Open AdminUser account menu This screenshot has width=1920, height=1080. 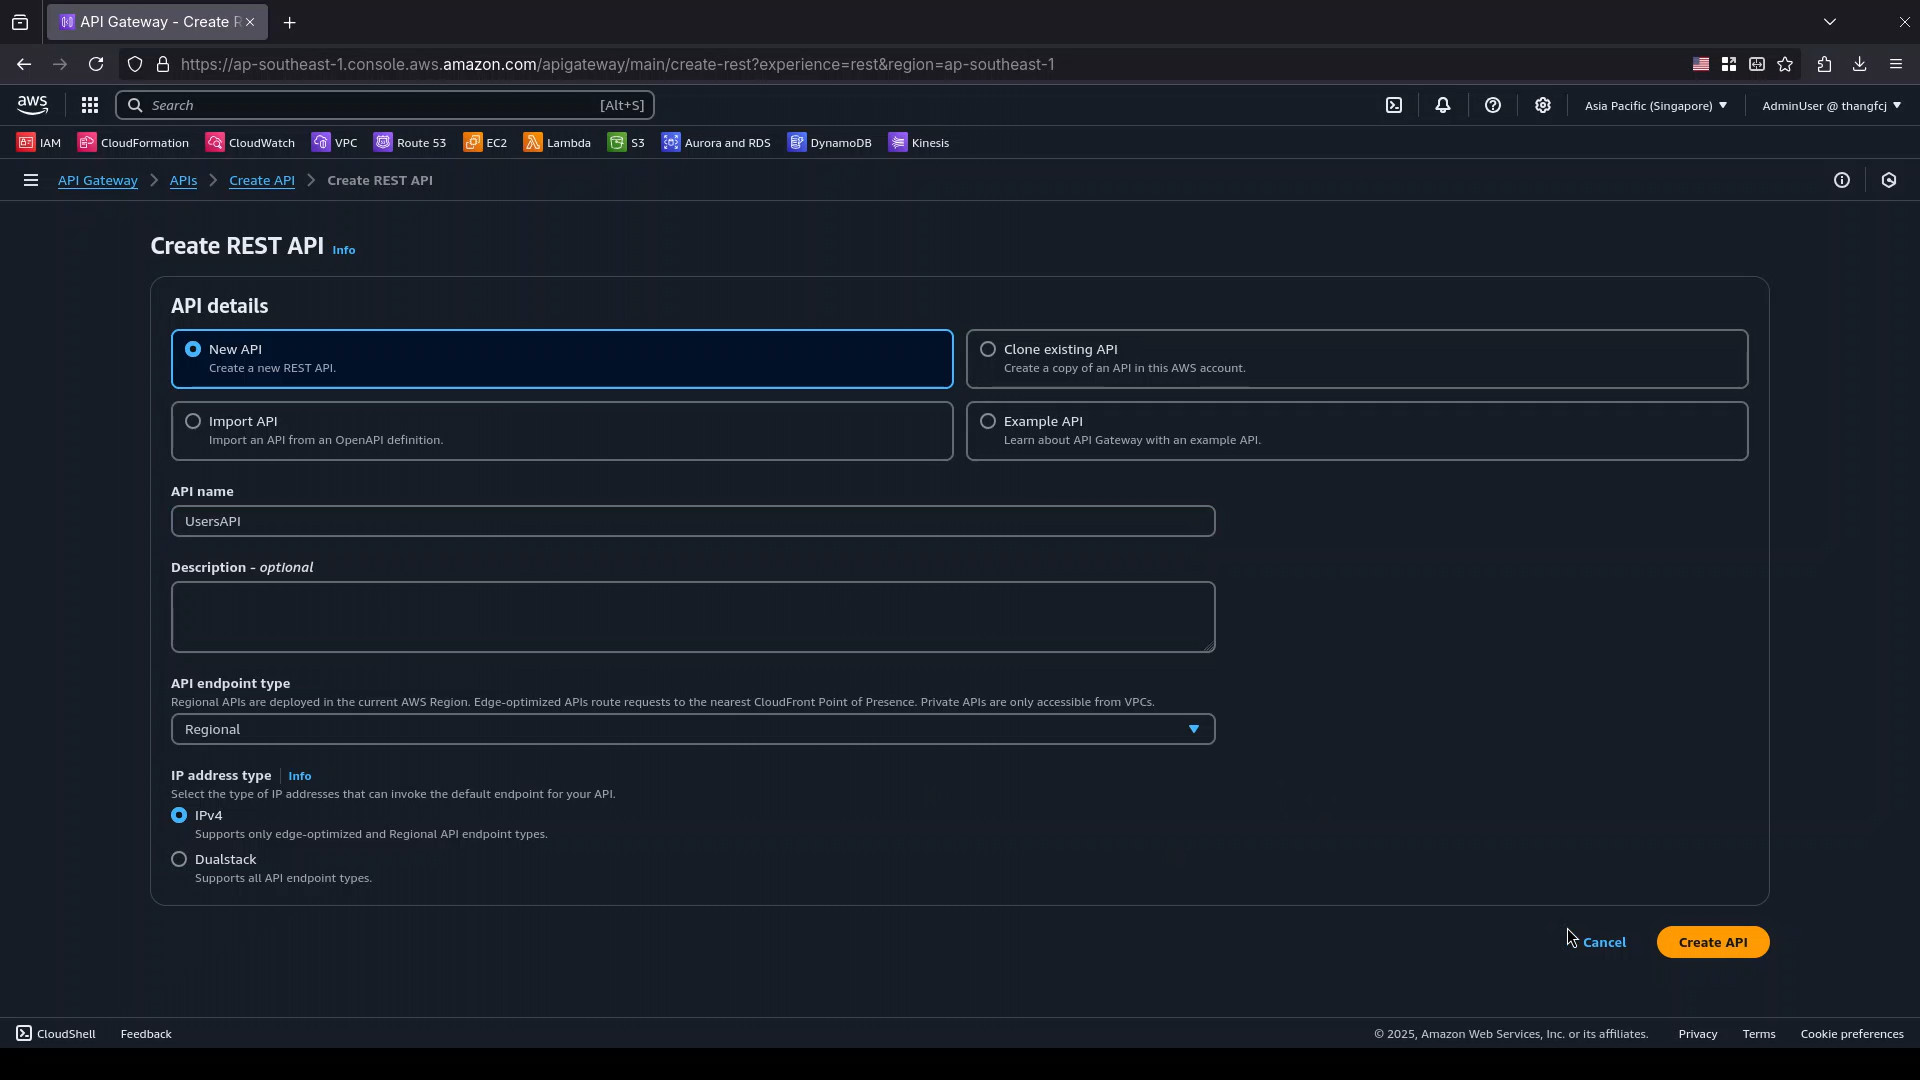[1832, 105]
